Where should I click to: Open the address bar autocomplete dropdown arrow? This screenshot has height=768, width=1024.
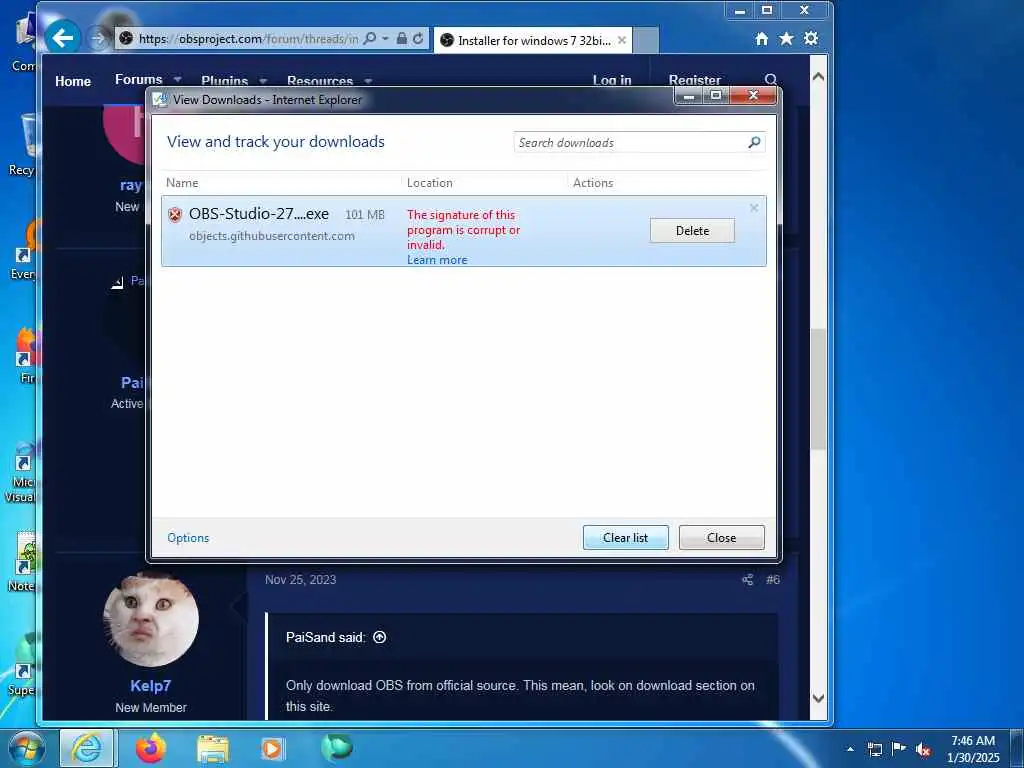[385, 39]
